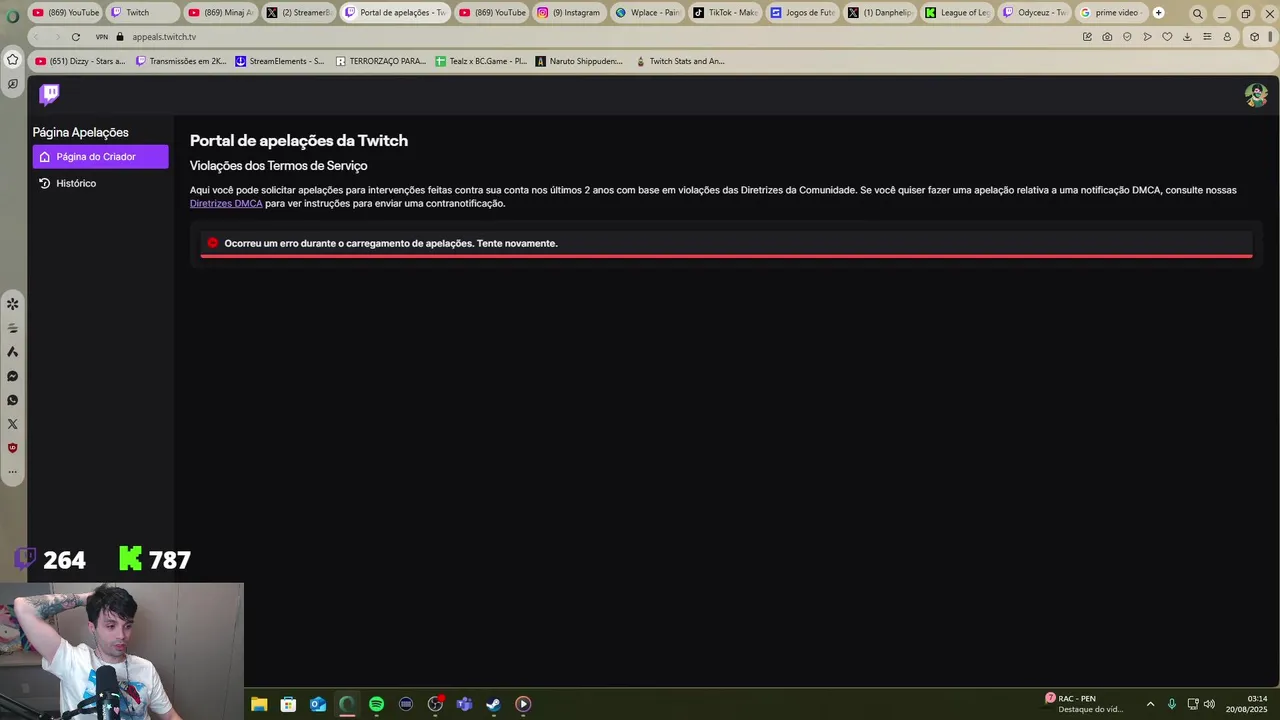Open the user avatar menu in the header

1256,95
